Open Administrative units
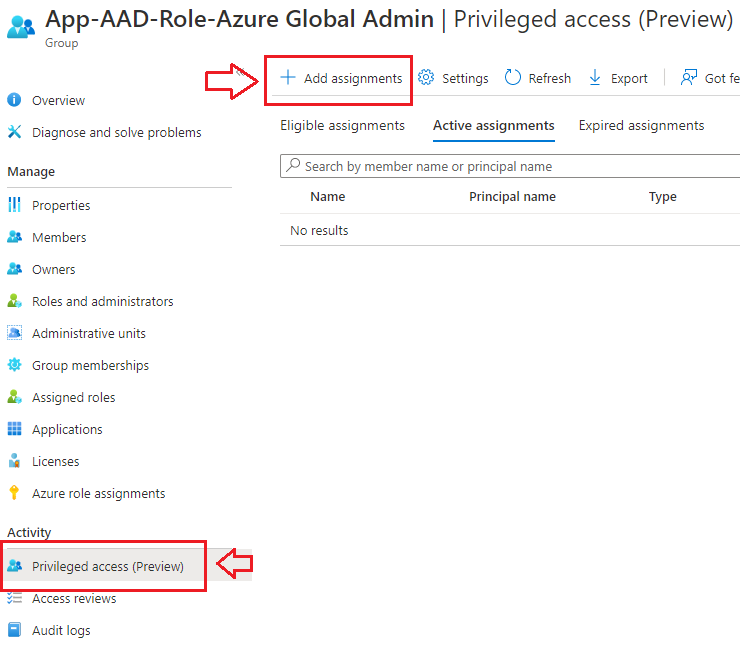 coord(89,333)
